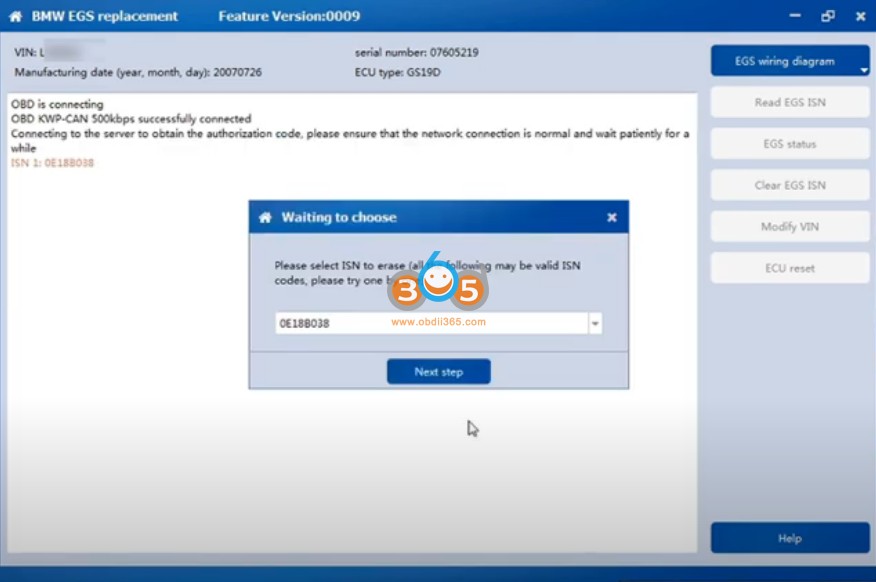
Task: Open the Help button
Action: 790,538
